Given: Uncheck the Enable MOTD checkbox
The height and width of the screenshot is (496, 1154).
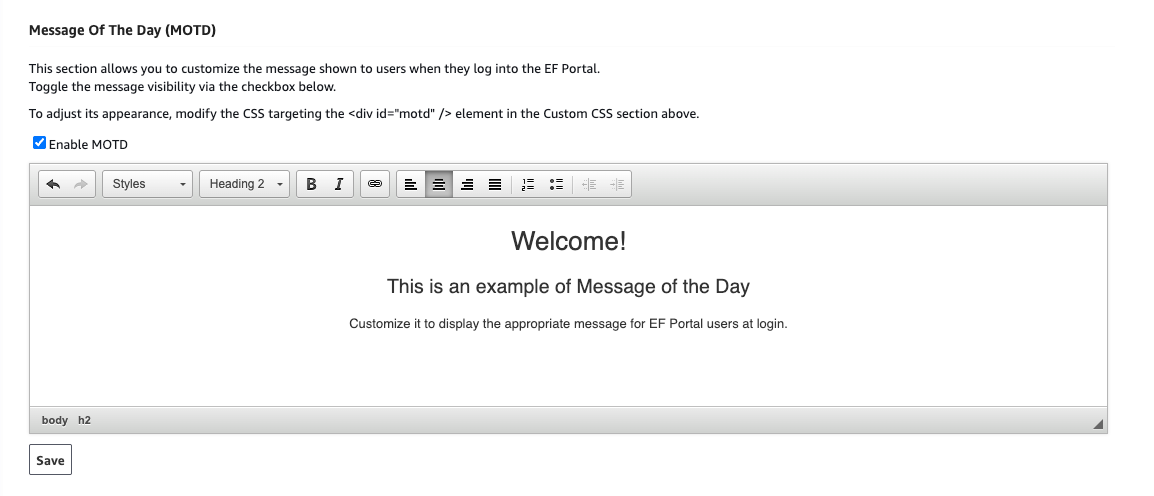Looking at the screenshot, I should 40,143.
